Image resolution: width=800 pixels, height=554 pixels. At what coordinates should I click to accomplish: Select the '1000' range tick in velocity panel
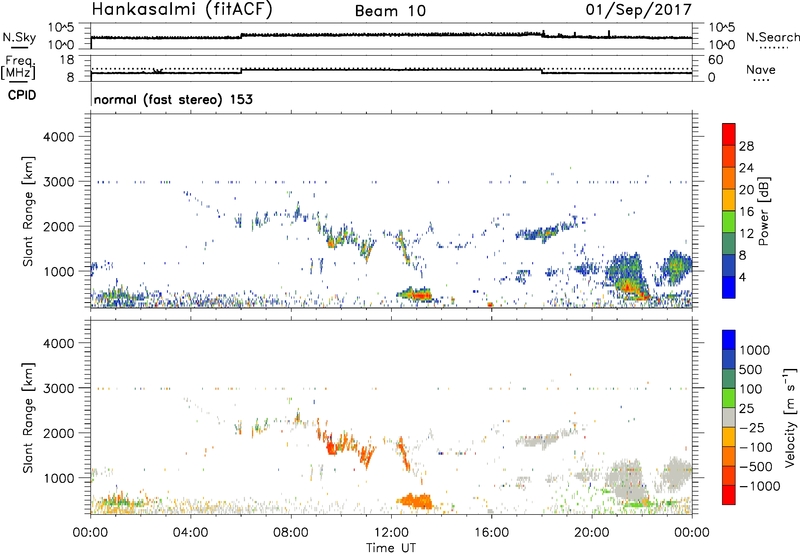point(58,478)
